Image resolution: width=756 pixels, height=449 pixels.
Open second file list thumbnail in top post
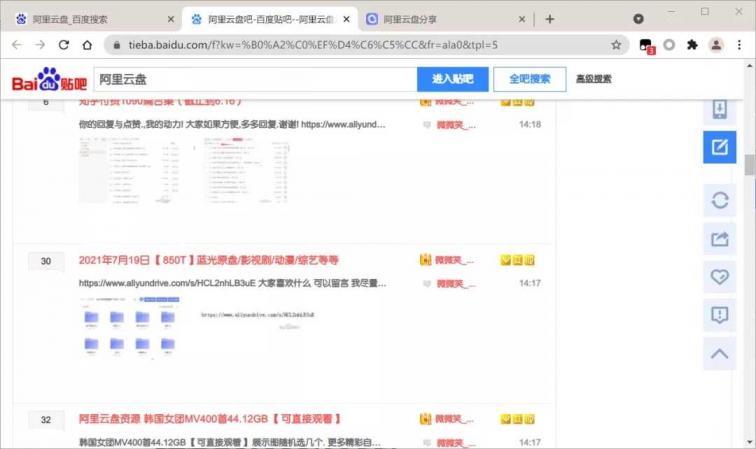coord(245,170)
